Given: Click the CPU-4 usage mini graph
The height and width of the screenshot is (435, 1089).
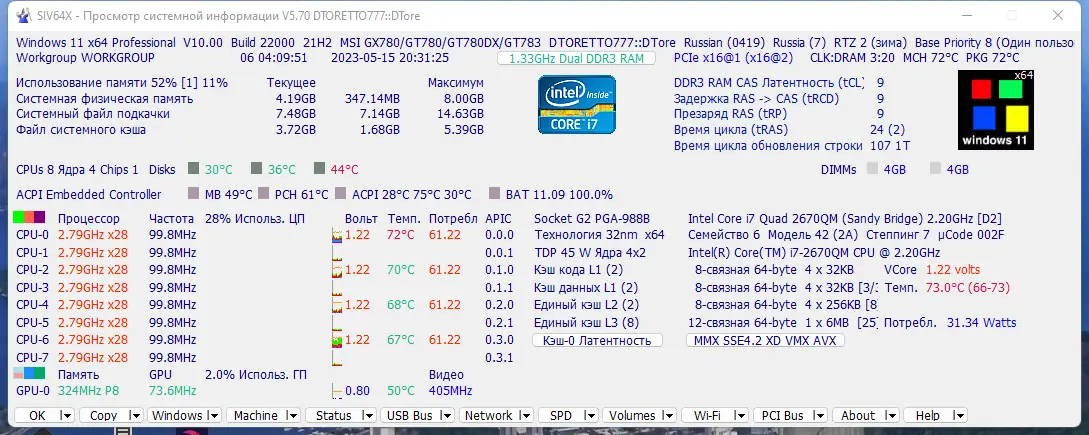Looking at the screenshot, I should [x=338, y=304].
